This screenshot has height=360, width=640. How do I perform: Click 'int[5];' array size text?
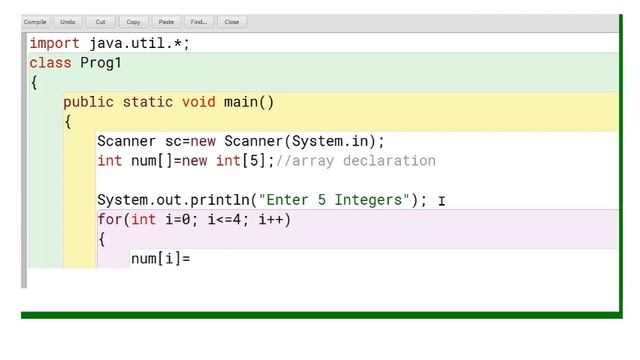point(245,161)
